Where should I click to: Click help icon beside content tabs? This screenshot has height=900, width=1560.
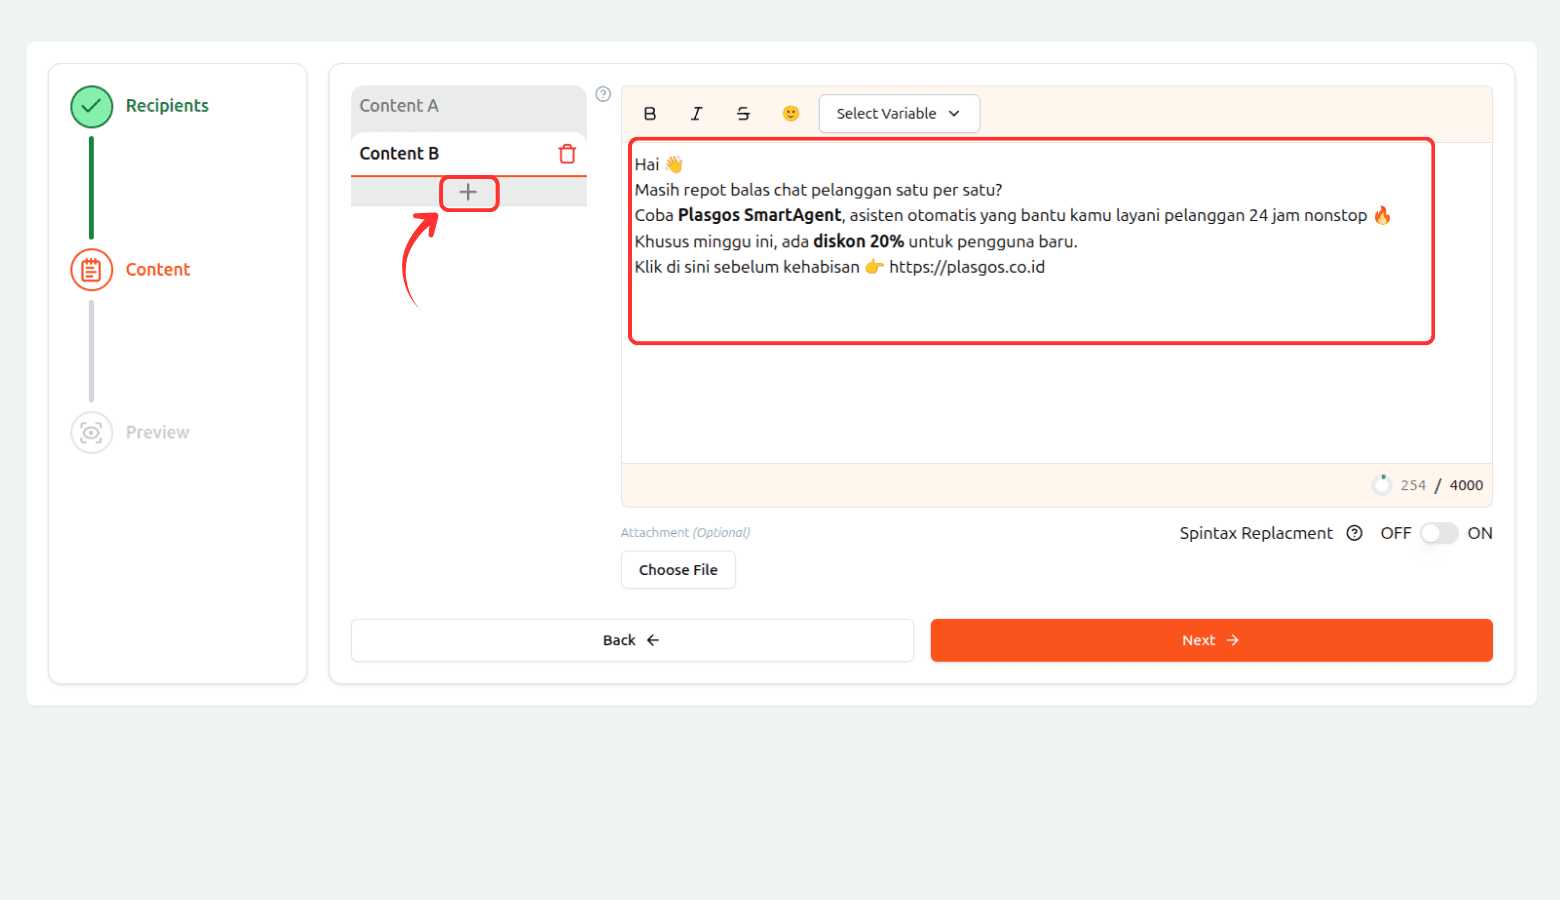pyautogui.click(x=603, y=94)
